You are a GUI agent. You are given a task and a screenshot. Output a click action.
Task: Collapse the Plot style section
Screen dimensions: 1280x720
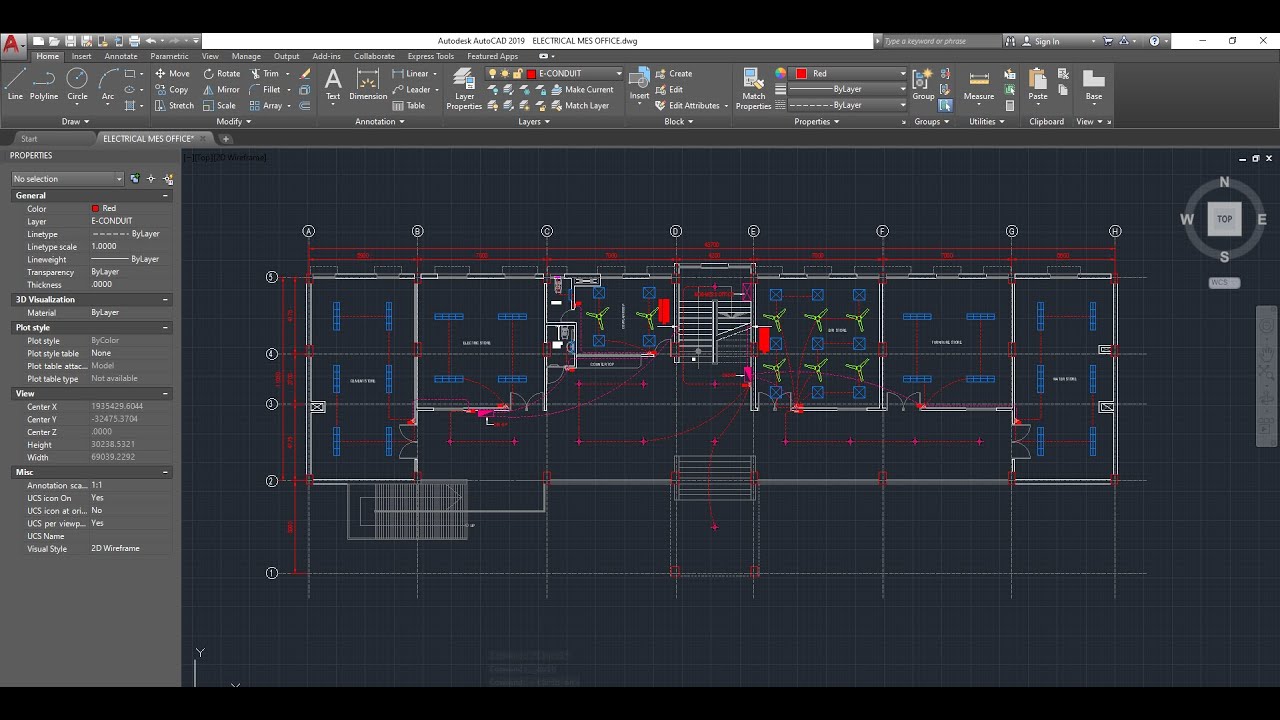click(166, 328)
